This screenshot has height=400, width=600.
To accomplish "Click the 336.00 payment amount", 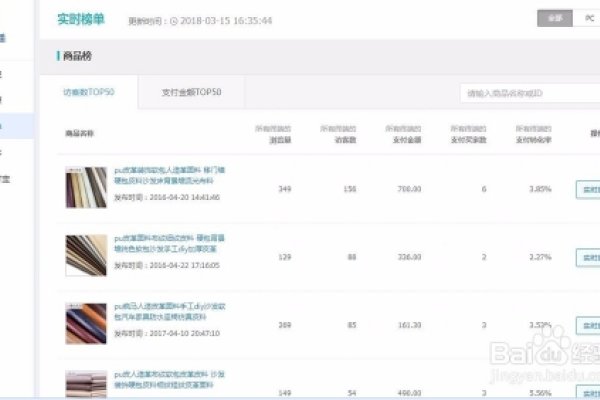I will click(x=409, y=257).
